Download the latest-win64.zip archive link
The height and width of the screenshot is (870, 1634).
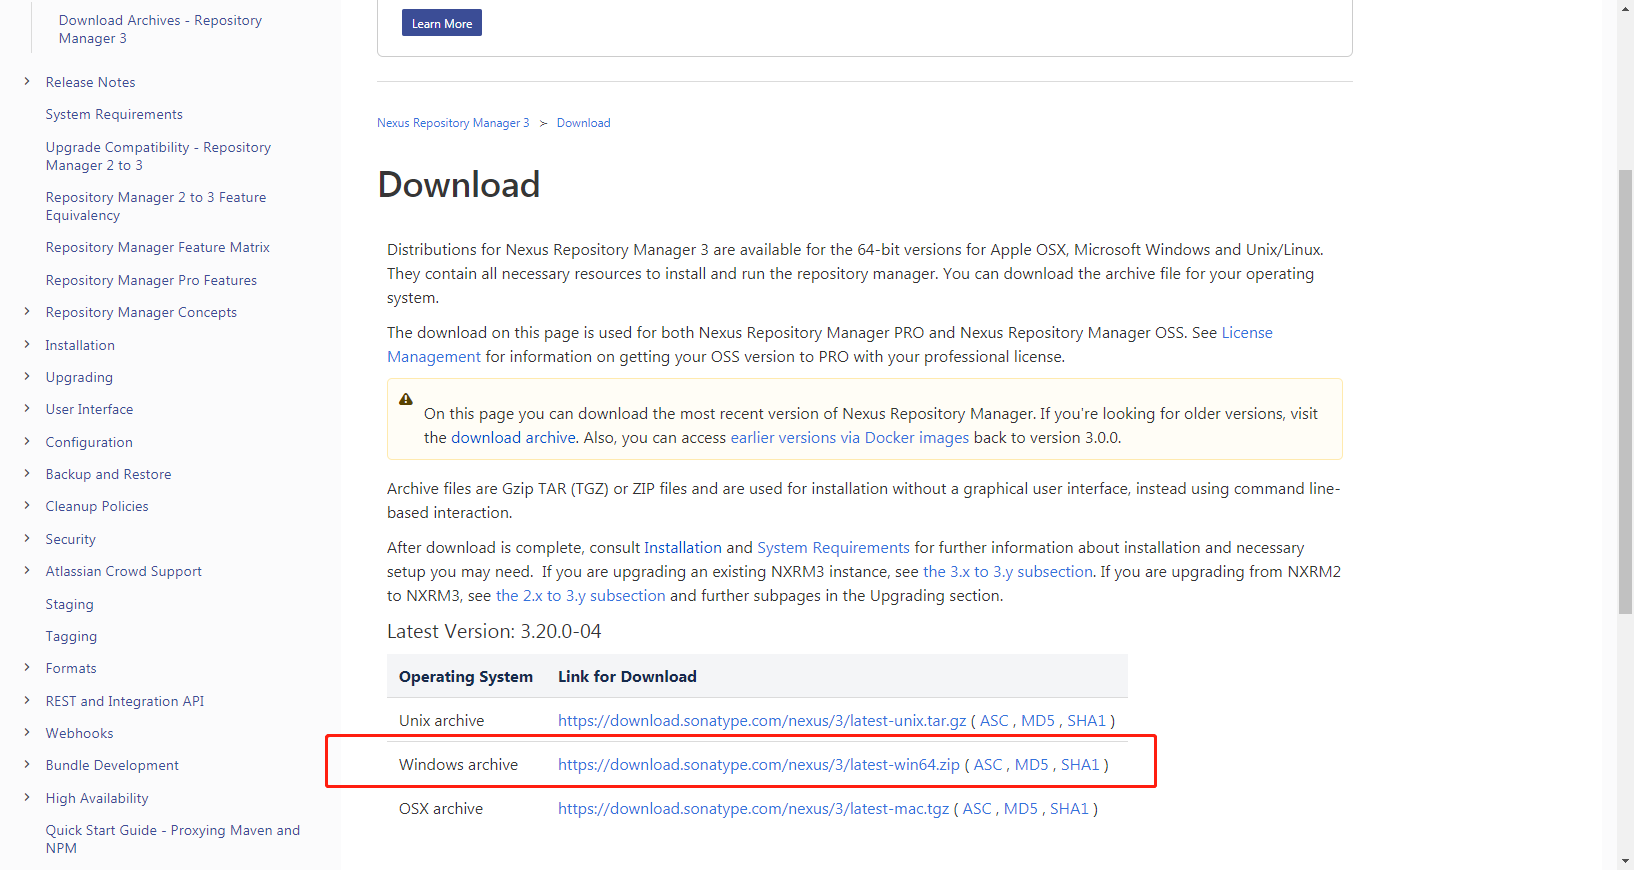coord(759,765)
